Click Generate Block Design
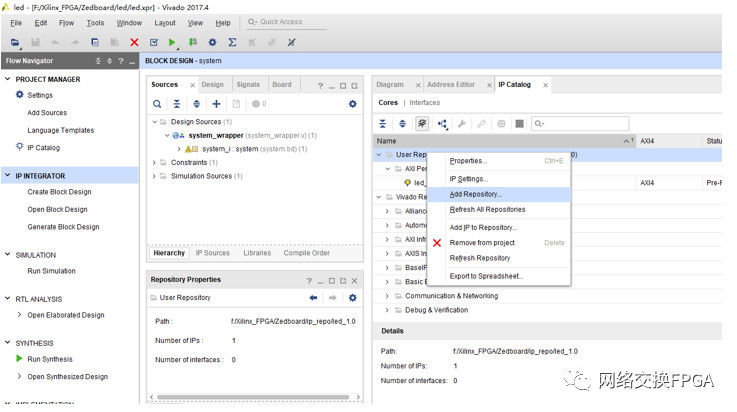This screenshot has height=412, width=737. 63,227
